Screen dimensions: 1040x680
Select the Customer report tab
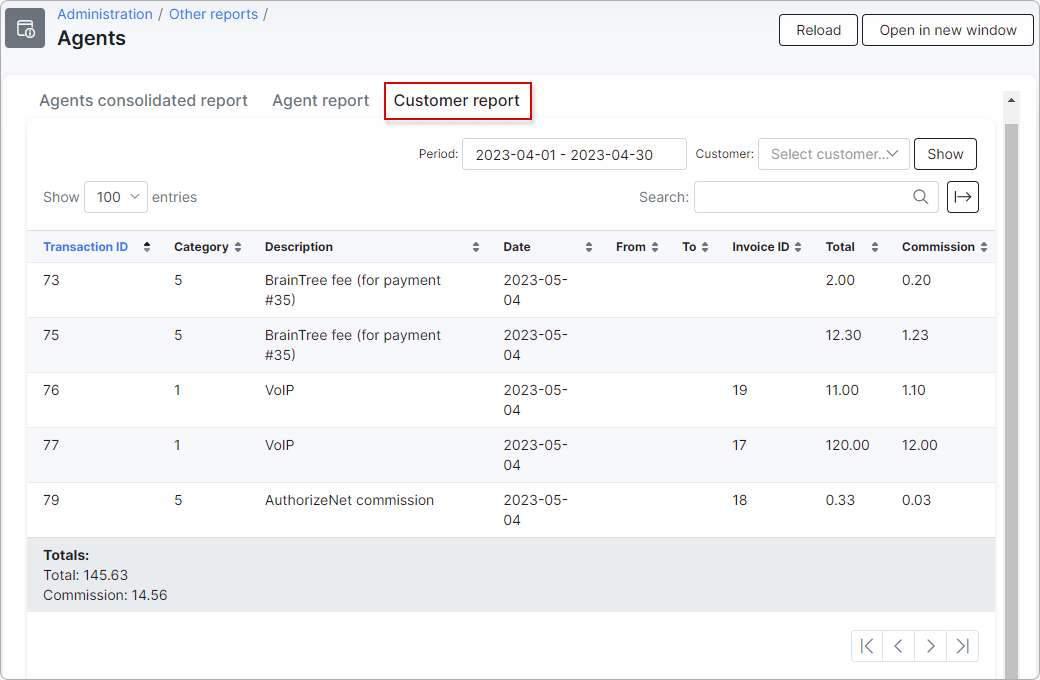pyautogui.click(x=457, y=100)
